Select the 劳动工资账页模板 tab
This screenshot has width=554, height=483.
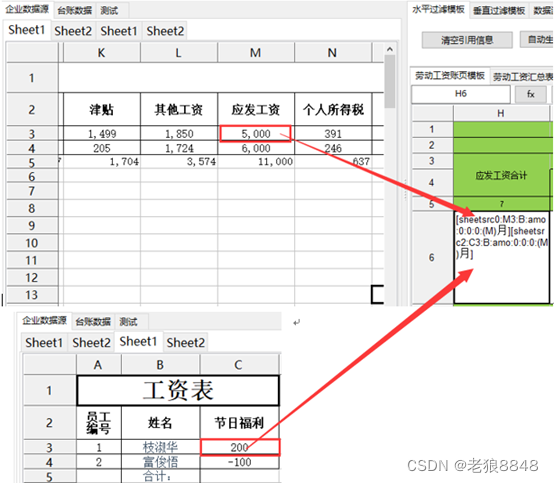coord(450,76)
